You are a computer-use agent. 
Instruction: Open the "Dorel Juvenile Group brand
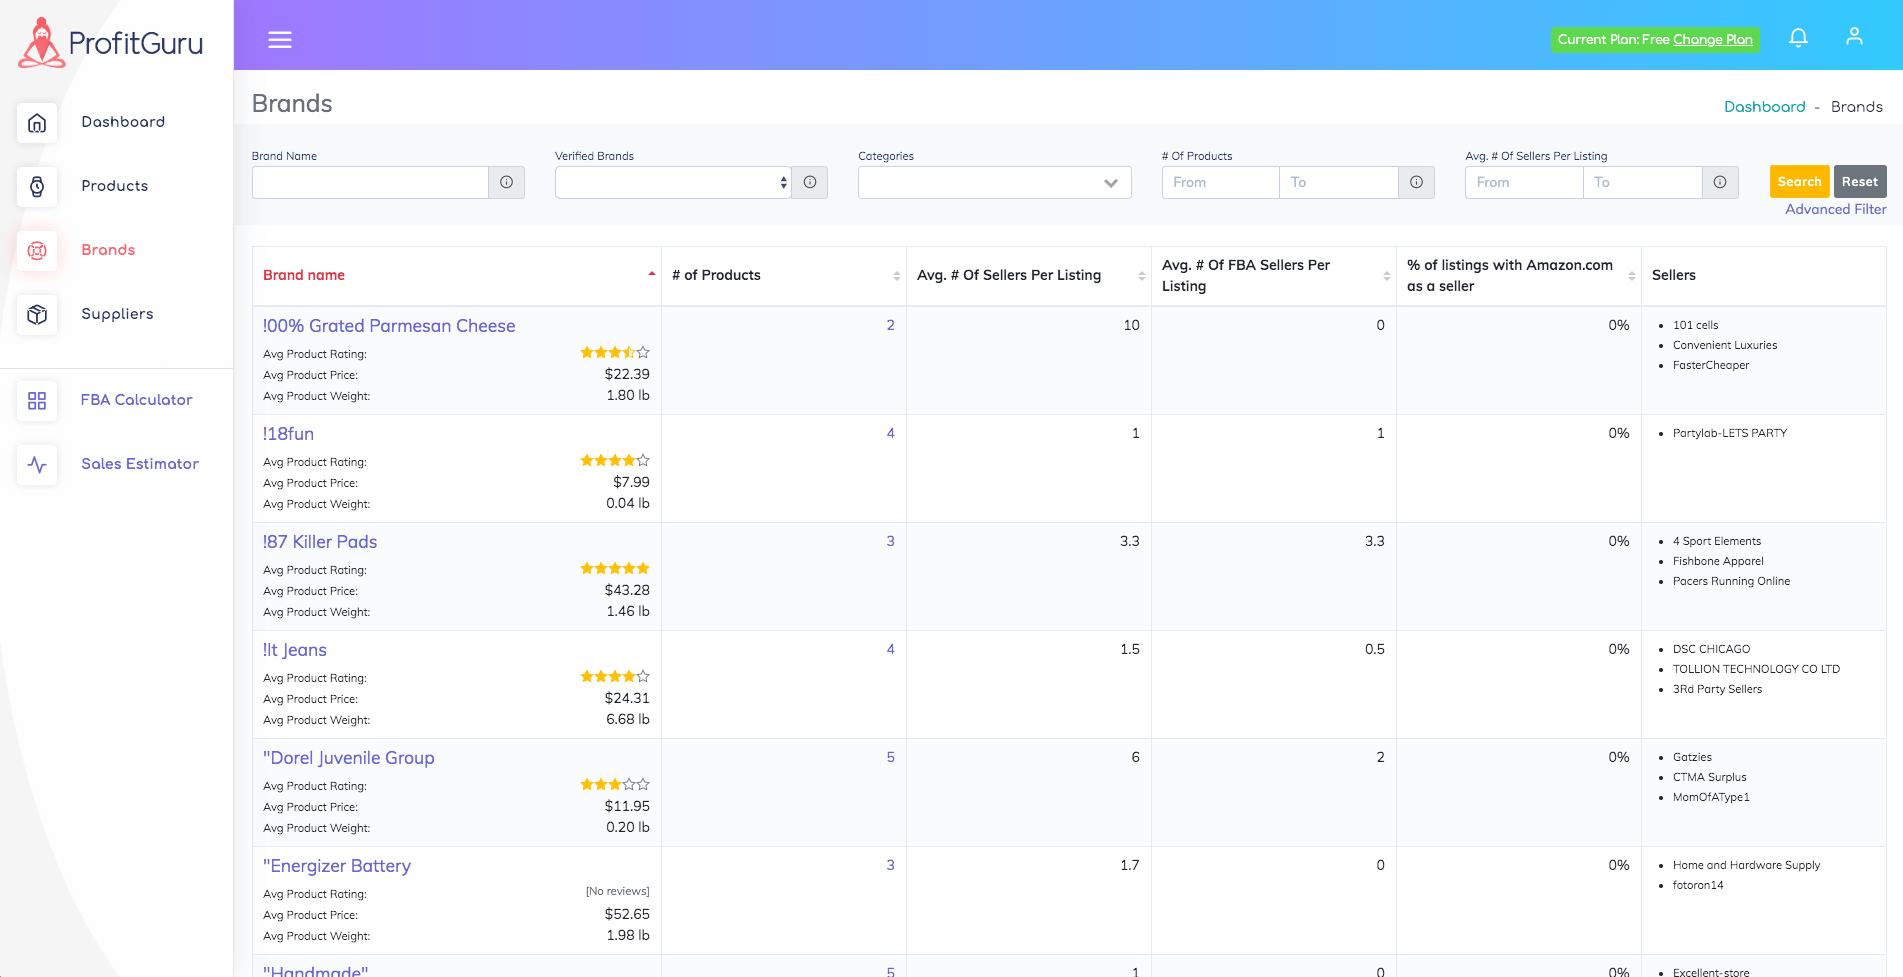coord(349,758)
